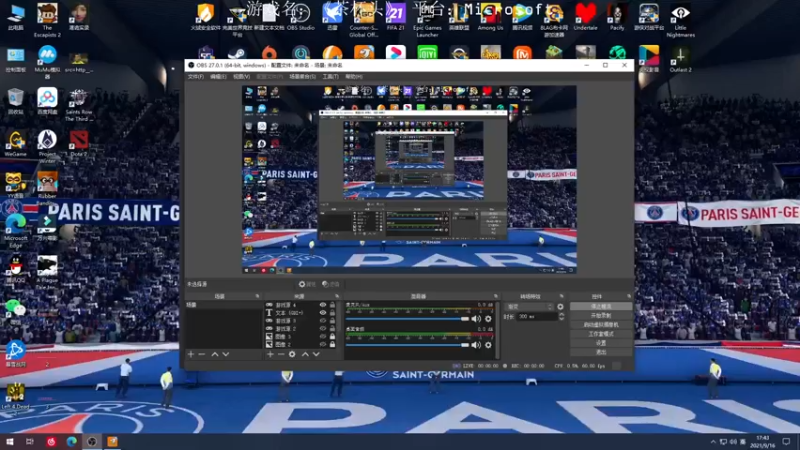Open the 工具(T) menu
The height and width of the screenshot is (450, 800).
coord(330,77)
